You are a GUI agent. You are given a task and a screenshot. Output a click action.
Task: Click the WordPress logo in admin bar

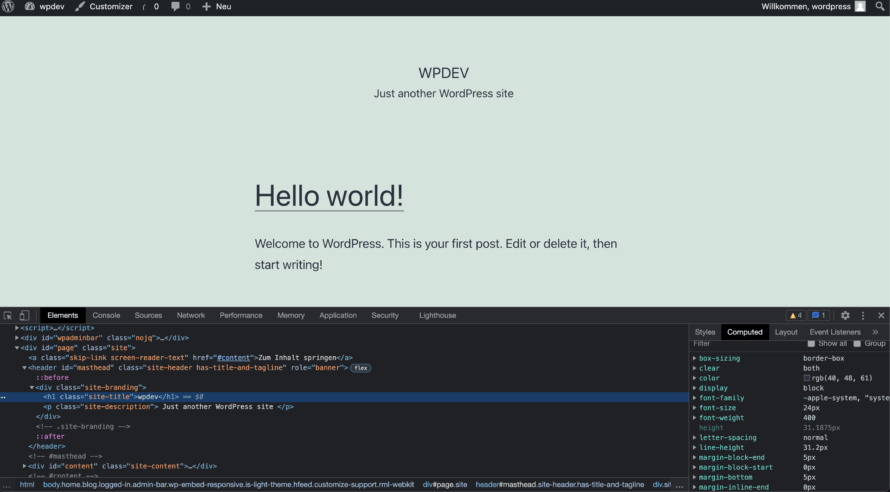click(9, 6)
